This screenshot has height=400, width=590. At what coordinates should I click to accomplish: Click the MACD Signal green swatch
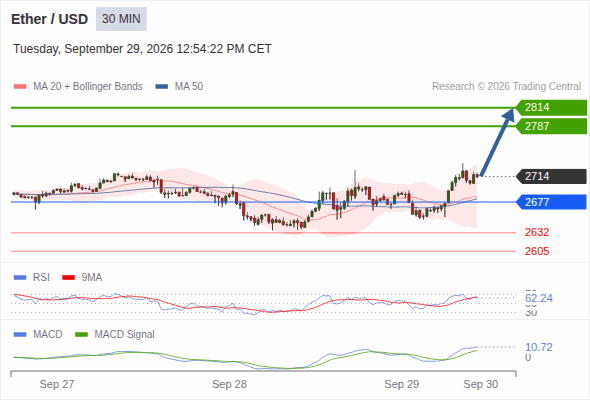coord(81,335)
